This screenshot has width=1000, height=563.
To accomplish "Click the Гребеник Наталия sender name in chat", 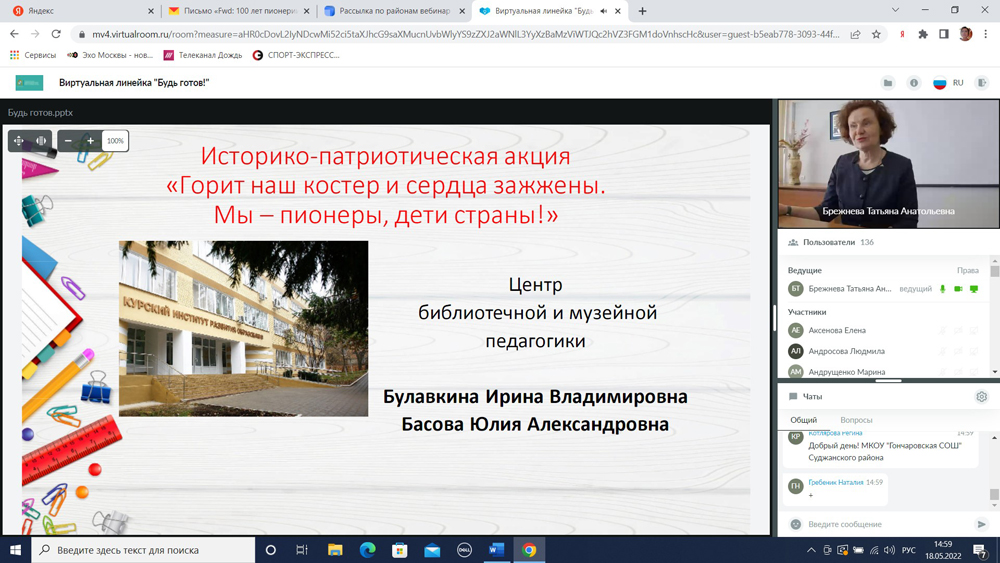I will 835,482.
